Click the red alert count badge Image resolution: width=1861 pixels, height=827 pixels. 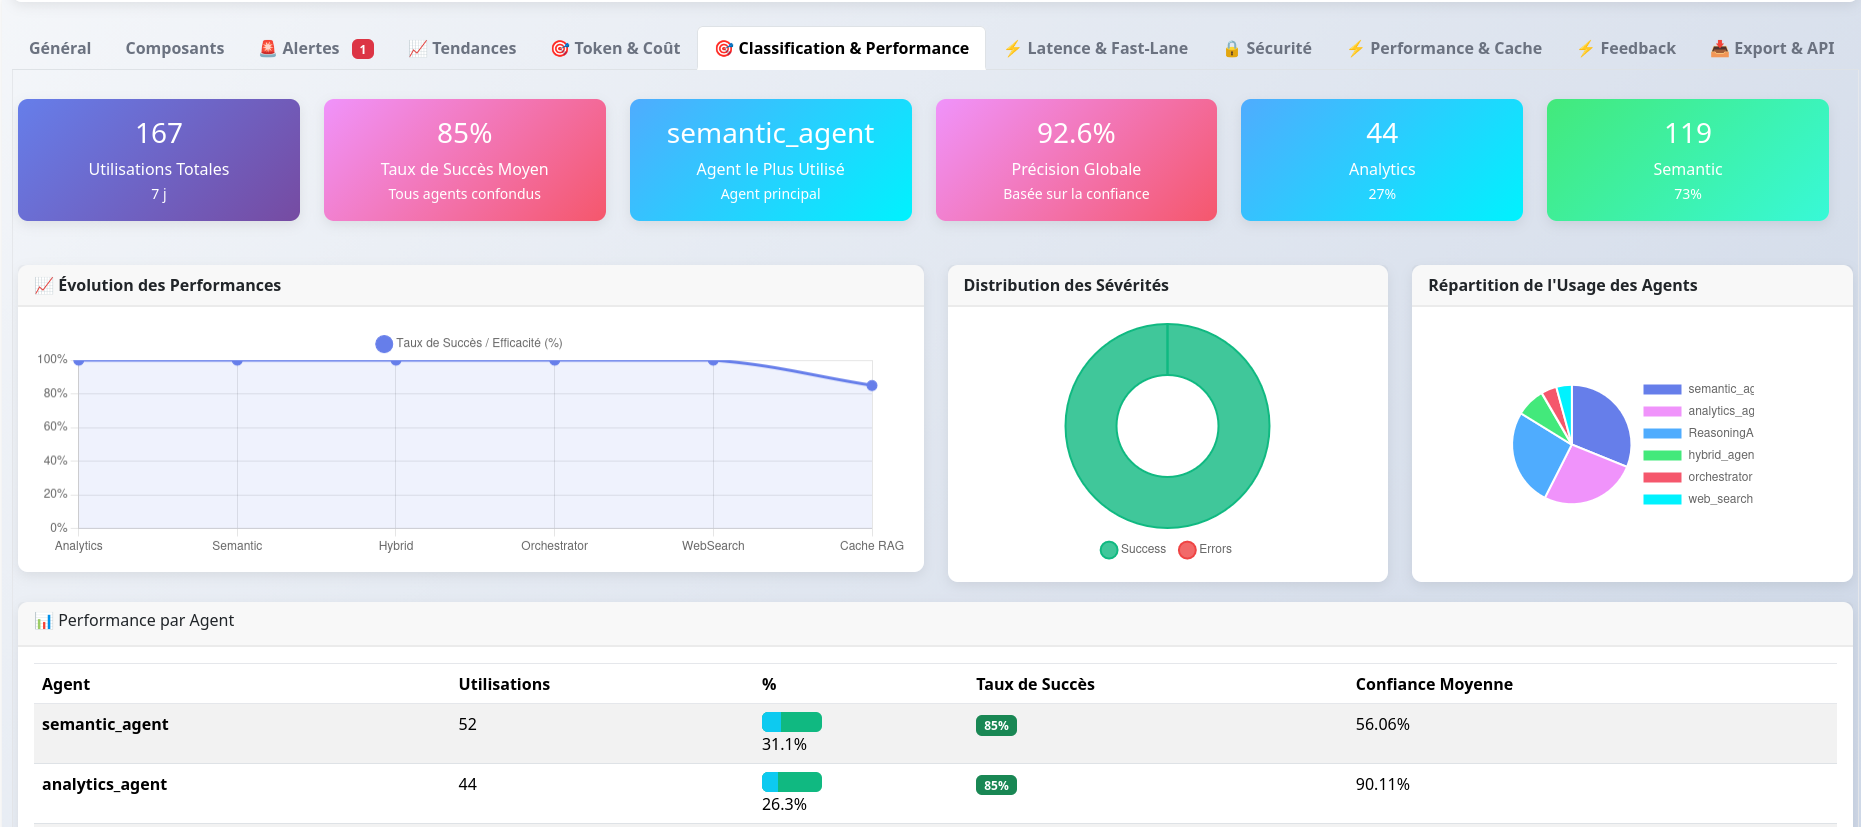(363, 49)
